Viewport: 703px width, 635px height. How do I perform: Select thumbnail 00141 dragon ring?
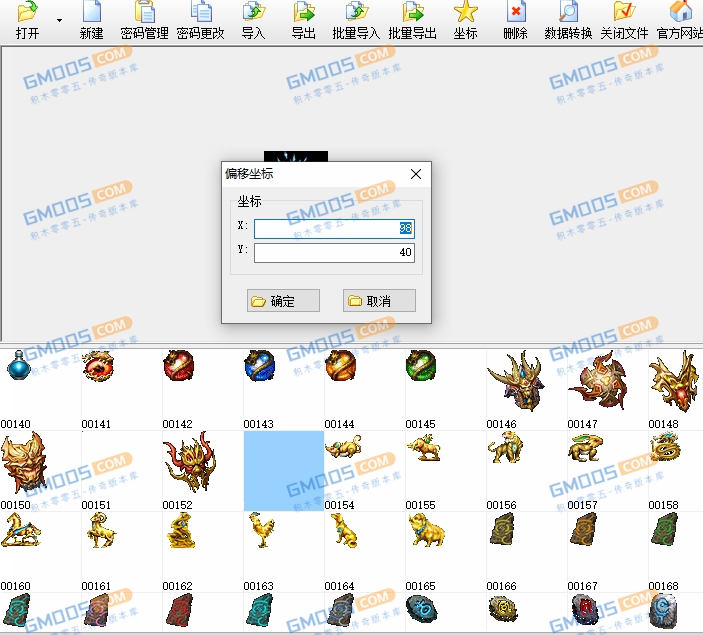tap(122, 390)
